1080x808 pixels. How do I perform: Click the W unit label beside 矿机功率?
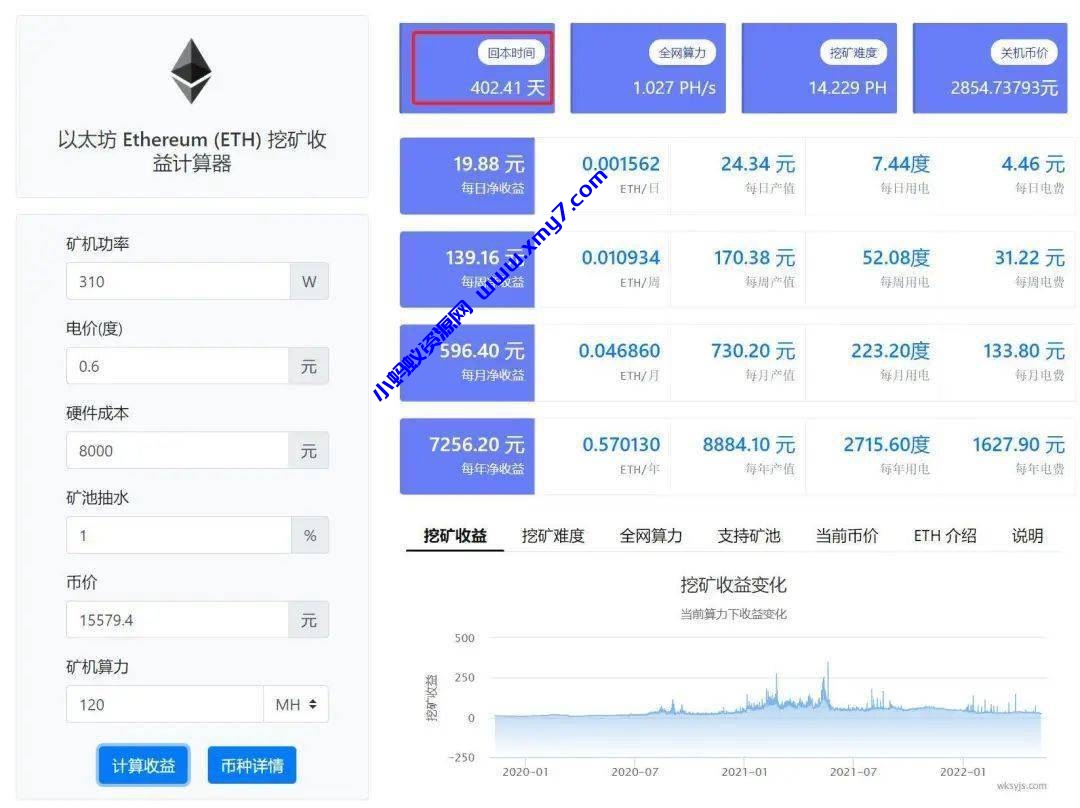pos(309,281)
